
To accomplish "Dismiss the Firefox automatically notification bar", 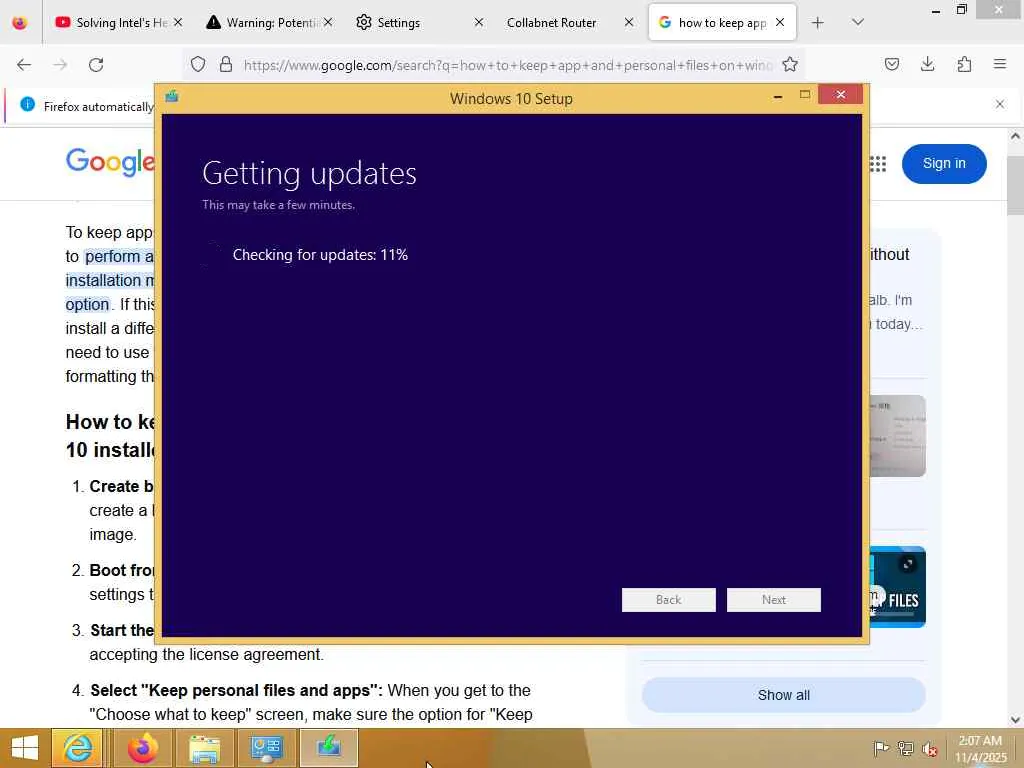I will click(x=1000, y=104).
